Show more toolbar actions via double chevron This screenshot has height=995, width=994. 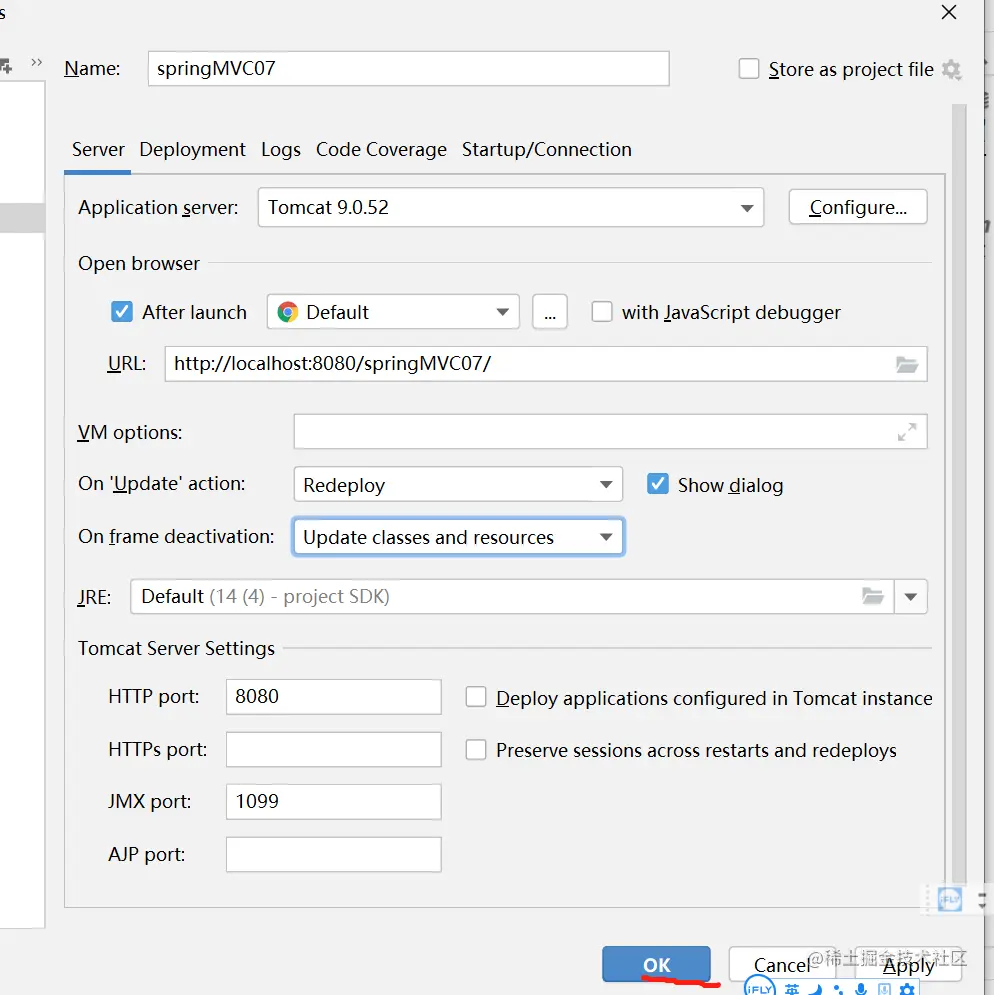36,62
